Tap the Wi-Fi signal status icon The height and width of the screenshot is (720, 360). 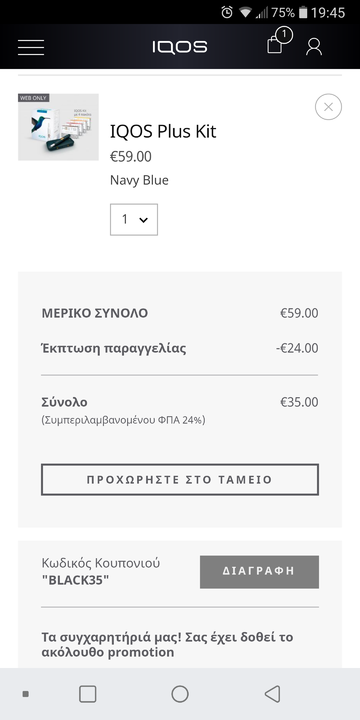point(245,13)
